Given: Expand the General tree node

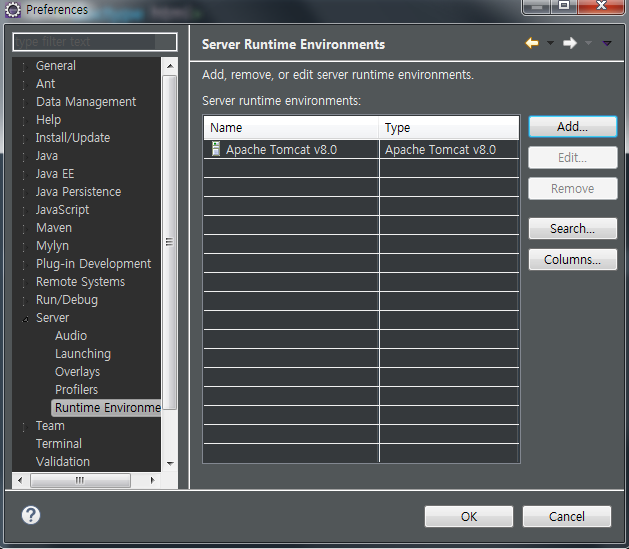Looking at the screenshot, I should coord(25,67).
